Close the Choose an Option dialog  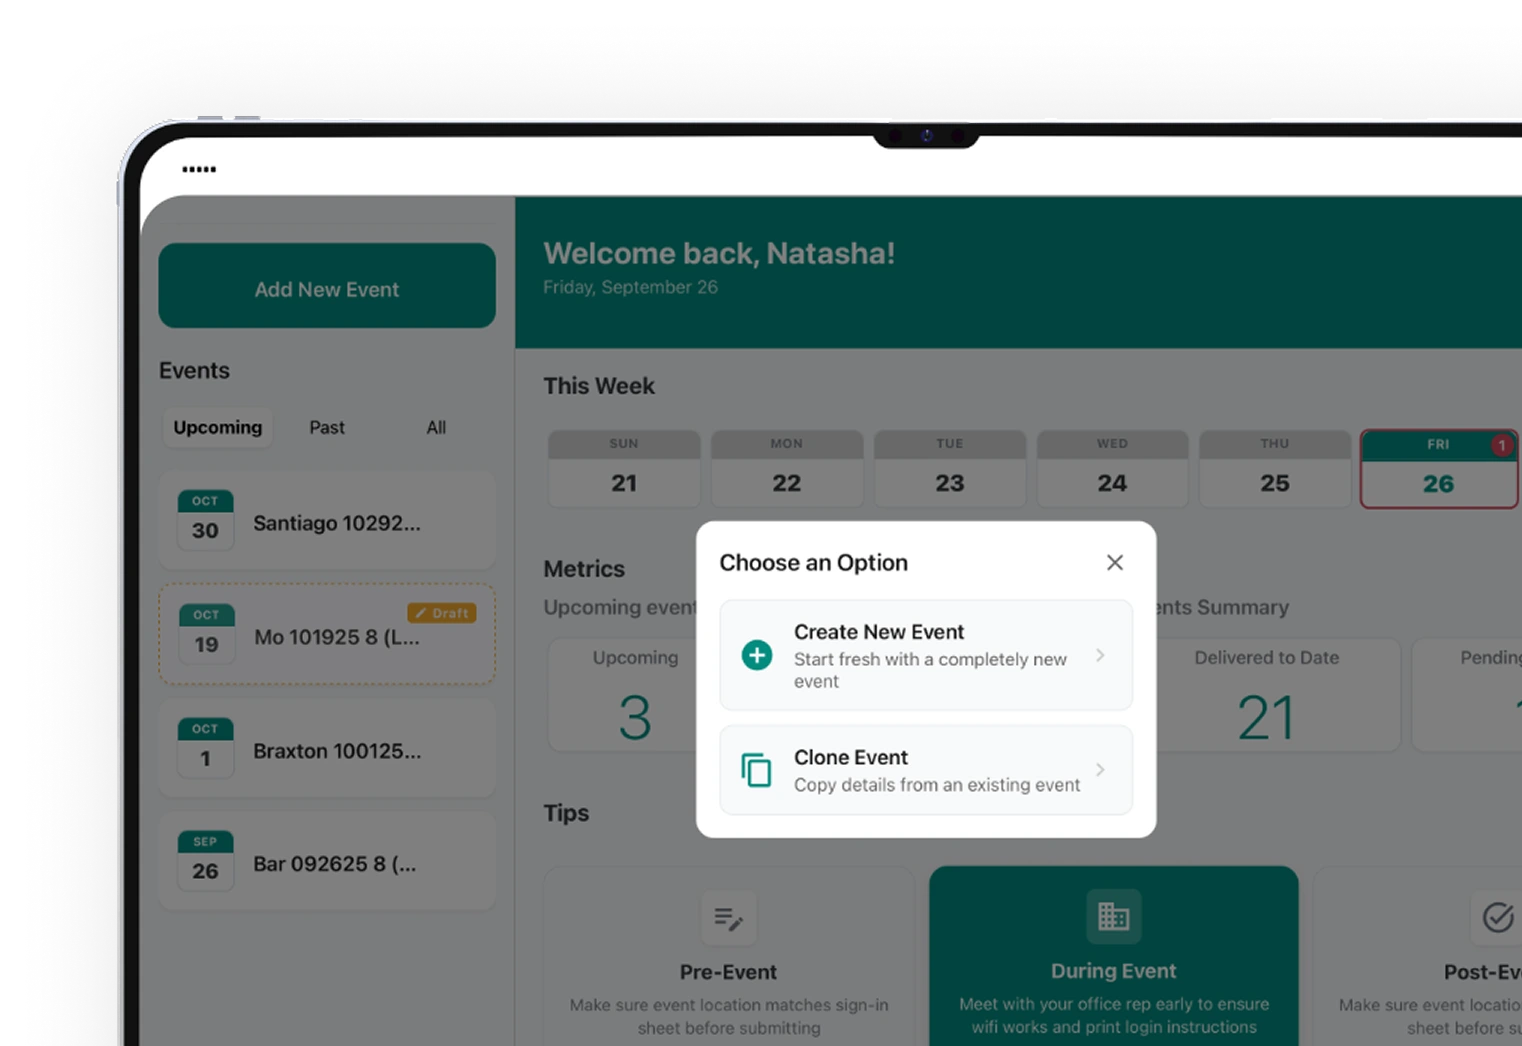click(1114, 563)
